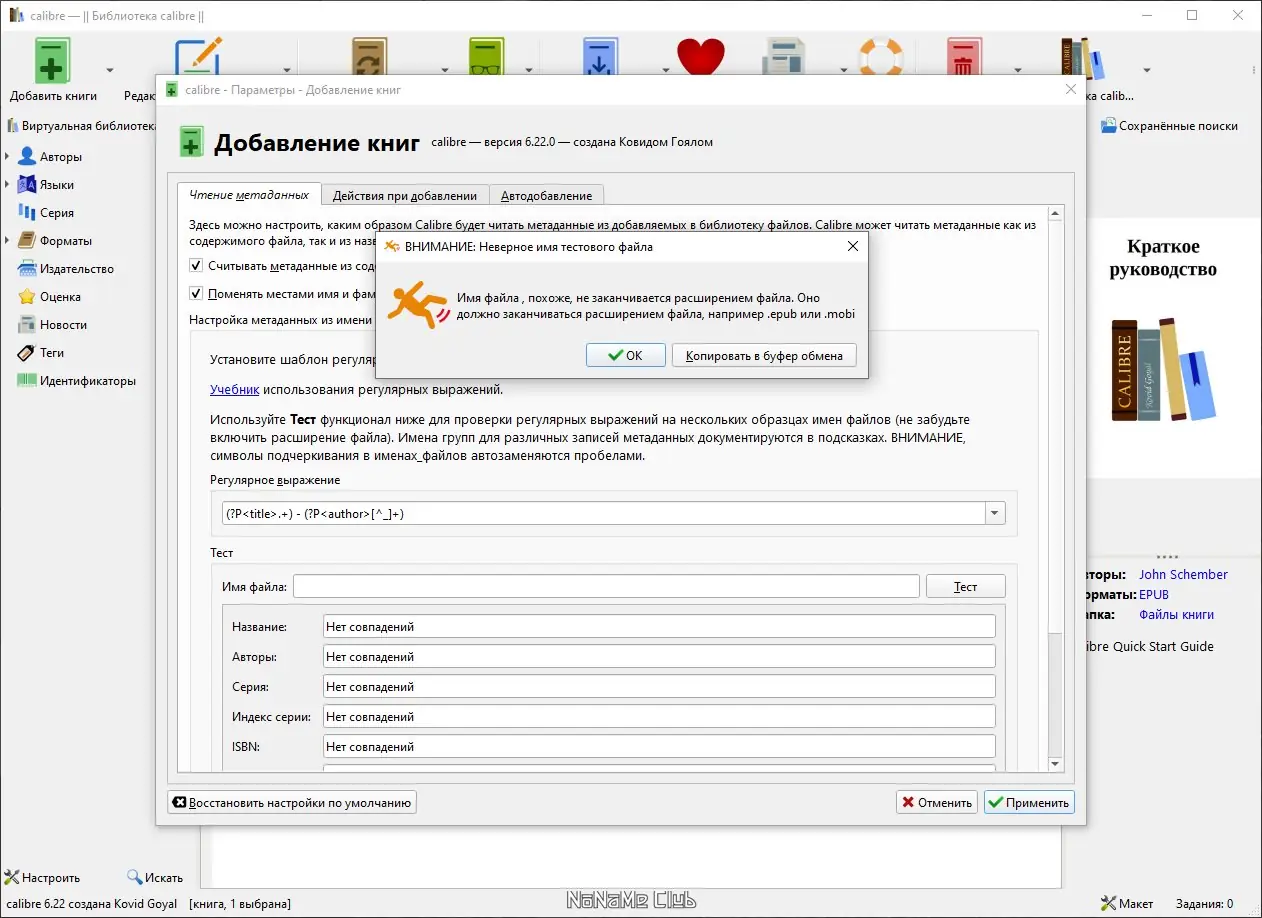Viewport: 1262px width, 918px height.
Task: Open the Учебник link
Action: [x=234, y=389]
